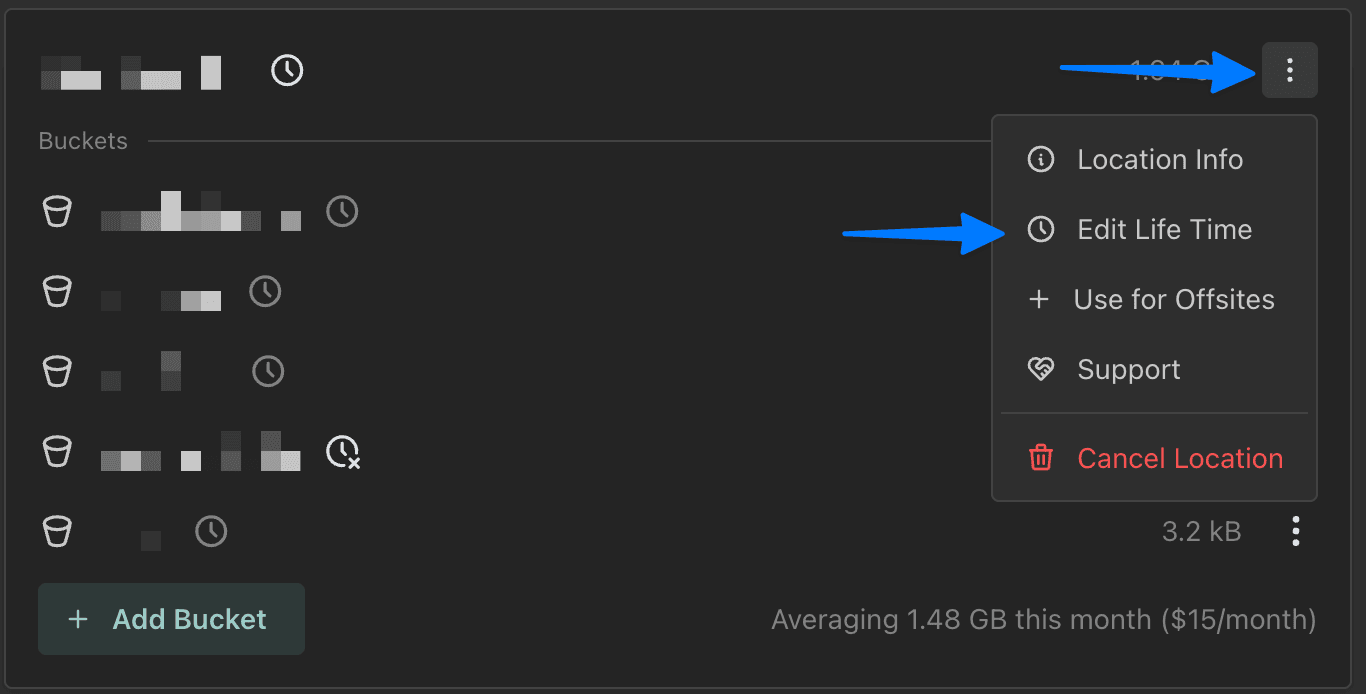Click the bucket icon on the 3.2 kB row
1366x694 pixels.
(57, 531)
